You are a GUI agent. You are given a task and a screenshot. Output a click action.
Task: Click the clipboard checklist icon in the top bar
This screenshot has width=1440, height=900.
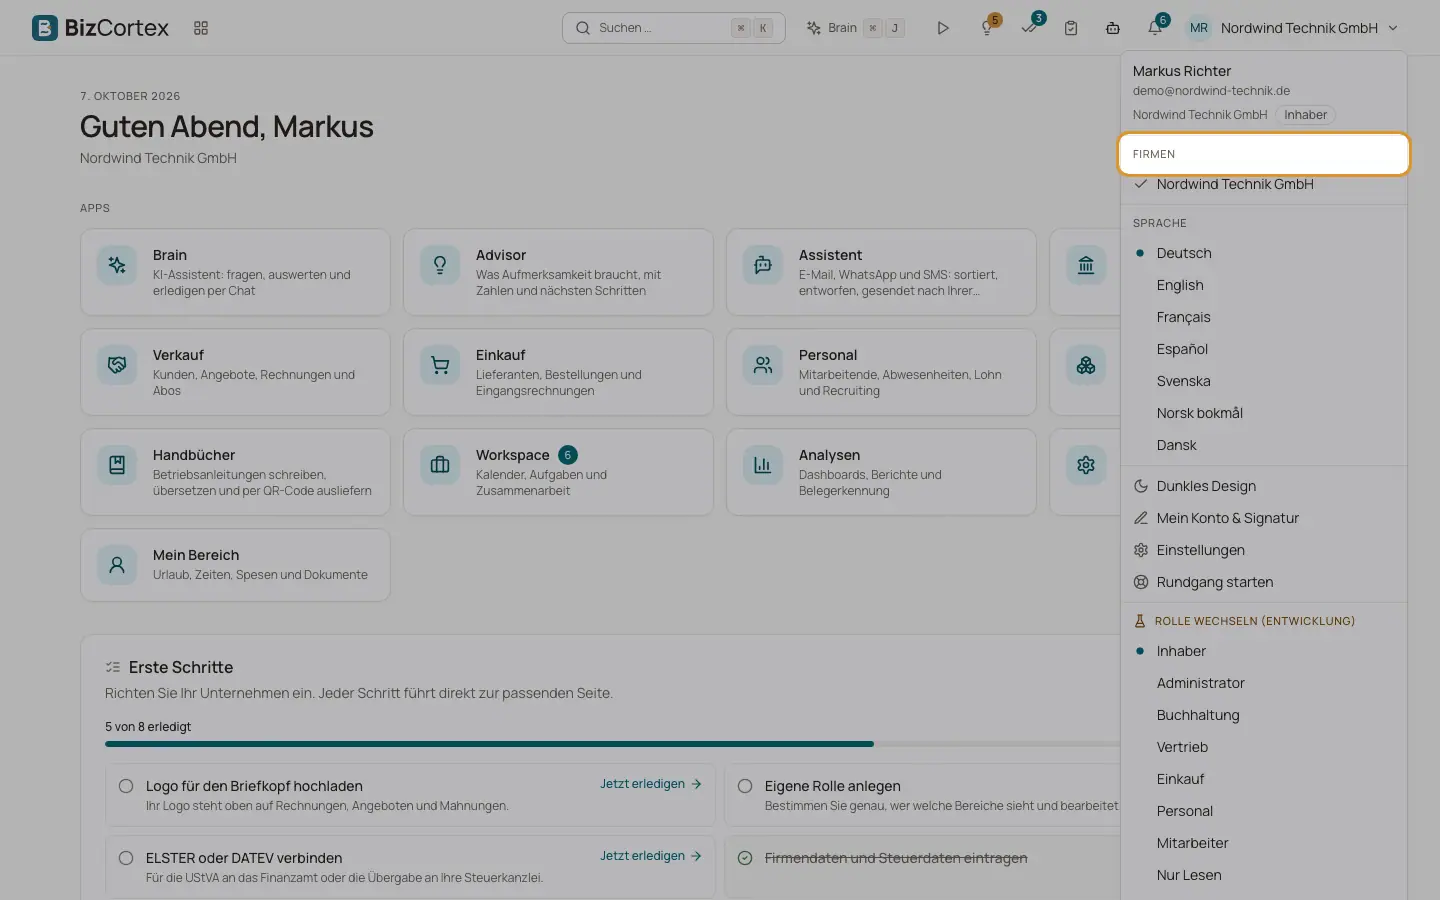click(x=1071, y=28)
